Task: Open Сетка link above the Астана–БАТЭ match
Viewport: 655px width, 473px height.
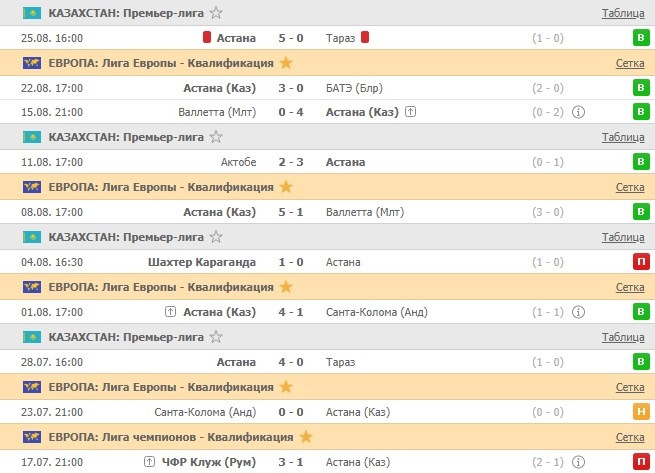Action: (x=630, y=62)
